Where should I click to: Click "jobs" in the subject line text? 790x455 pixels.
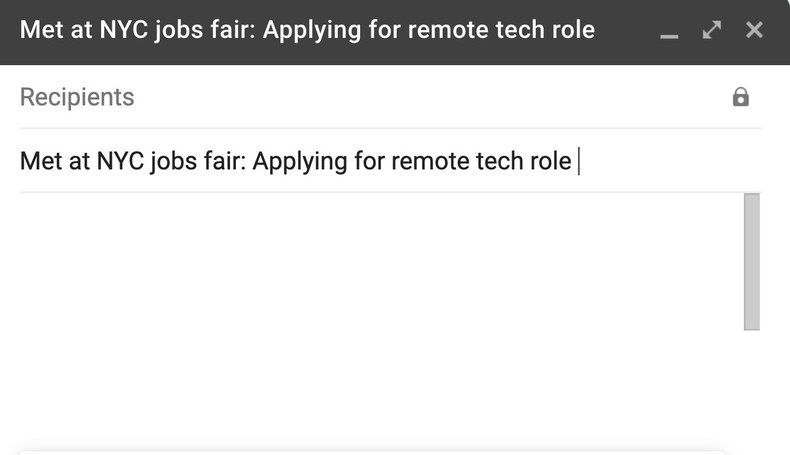(x=174, y=161)
